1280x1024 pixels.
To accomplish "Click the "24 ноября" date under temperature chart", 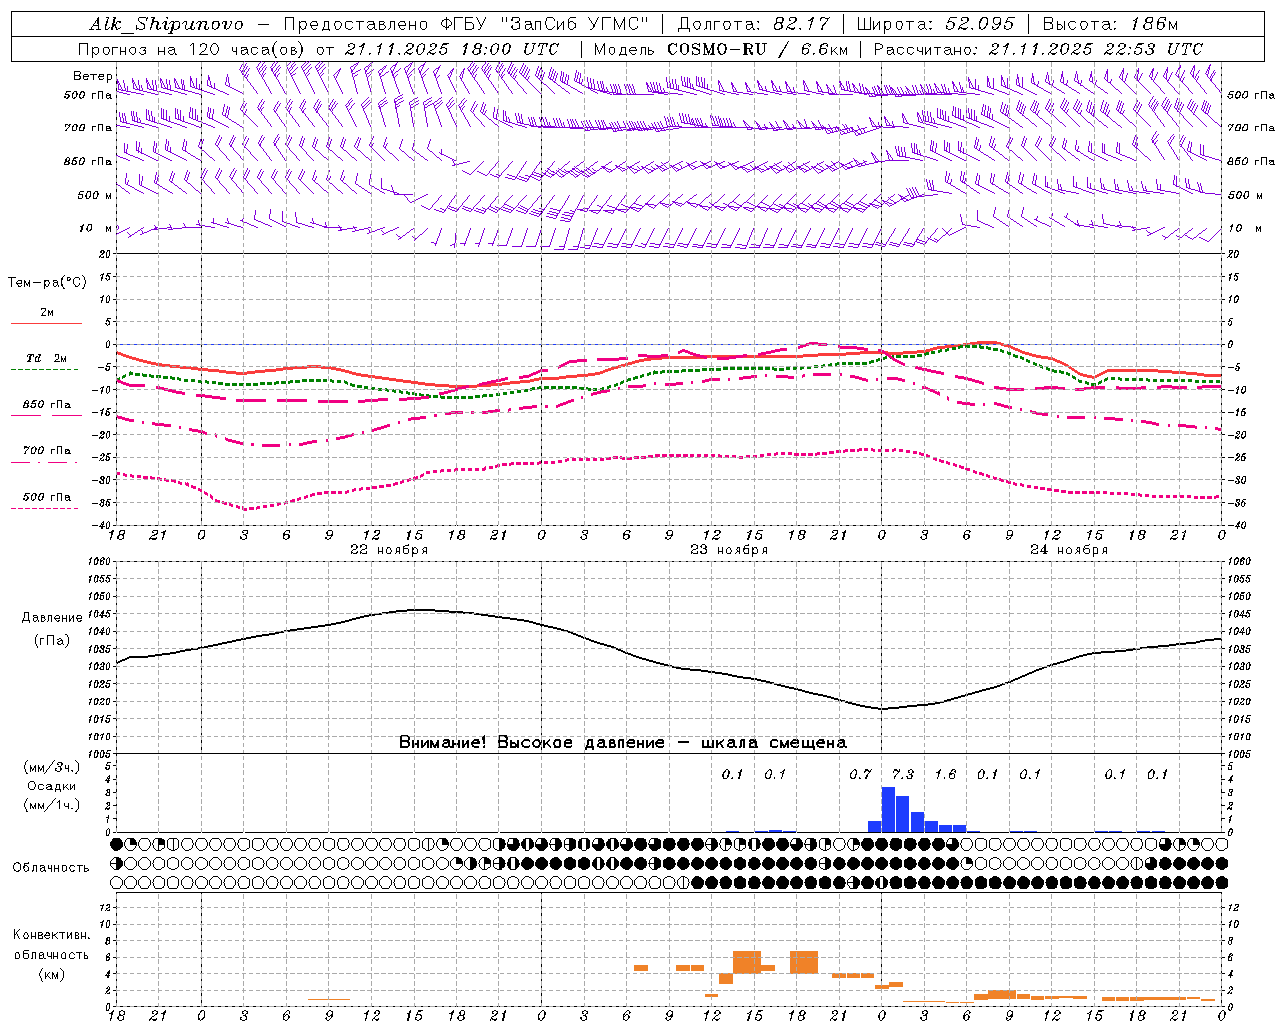I will pos(1069,550).
